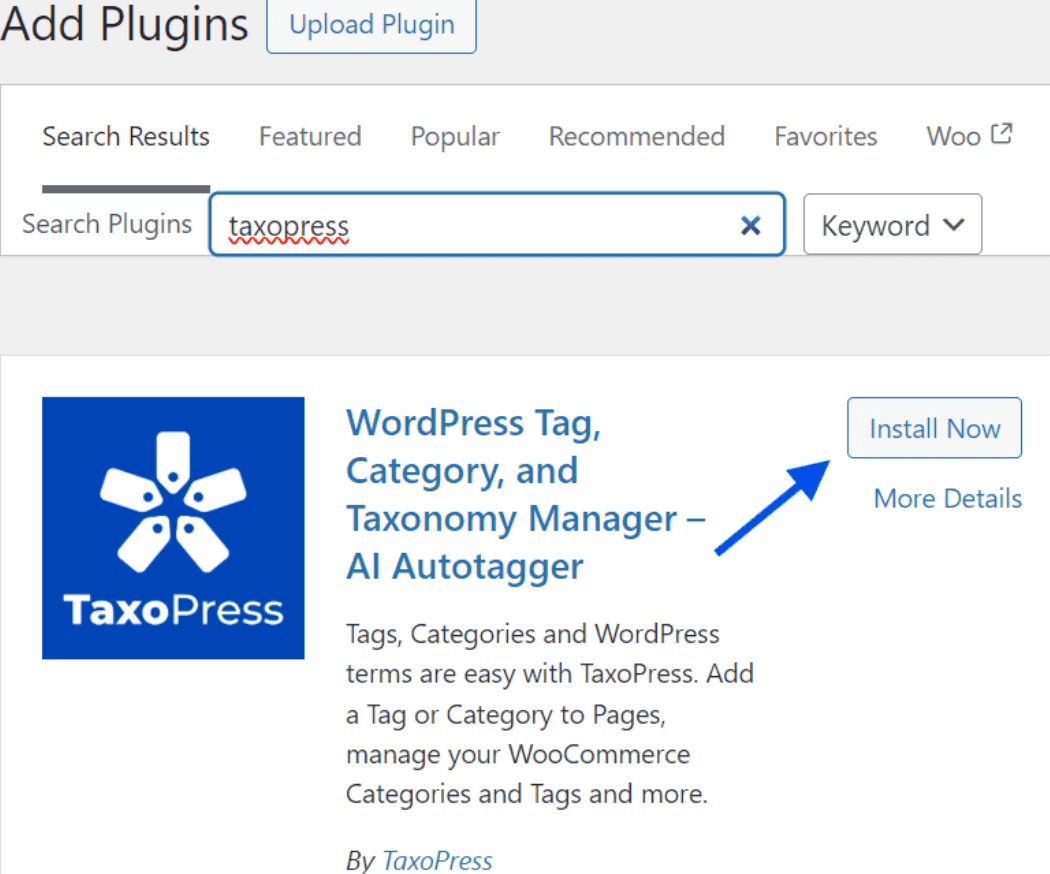
Task: Select the Search Plugins label
Action: pos(107,224)
